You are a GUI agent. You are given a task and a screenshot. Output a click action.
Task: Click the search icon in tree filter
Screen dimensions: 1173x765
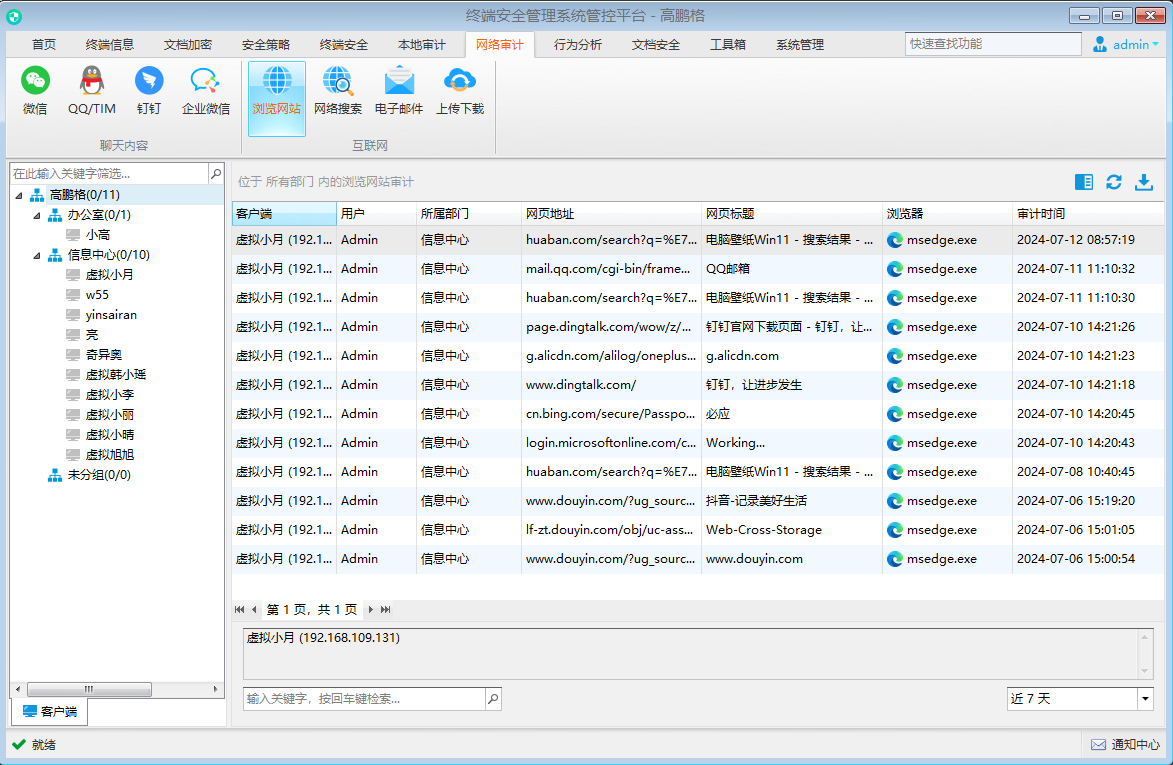[215, 173]
